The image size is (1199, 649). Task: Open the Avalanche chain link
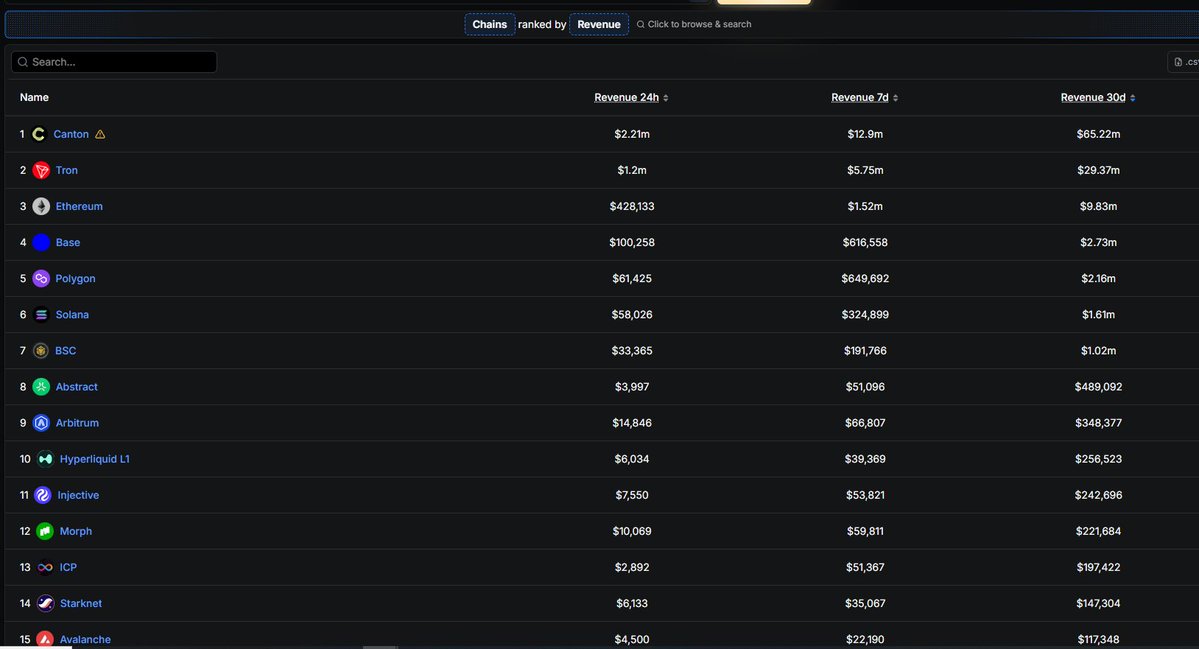tap(85, 639)
